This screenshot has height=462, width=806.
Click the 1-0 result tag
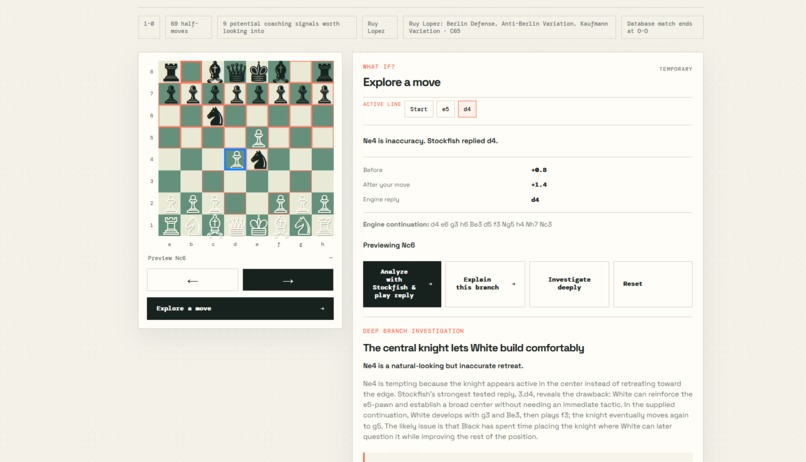tap(149, 27)
